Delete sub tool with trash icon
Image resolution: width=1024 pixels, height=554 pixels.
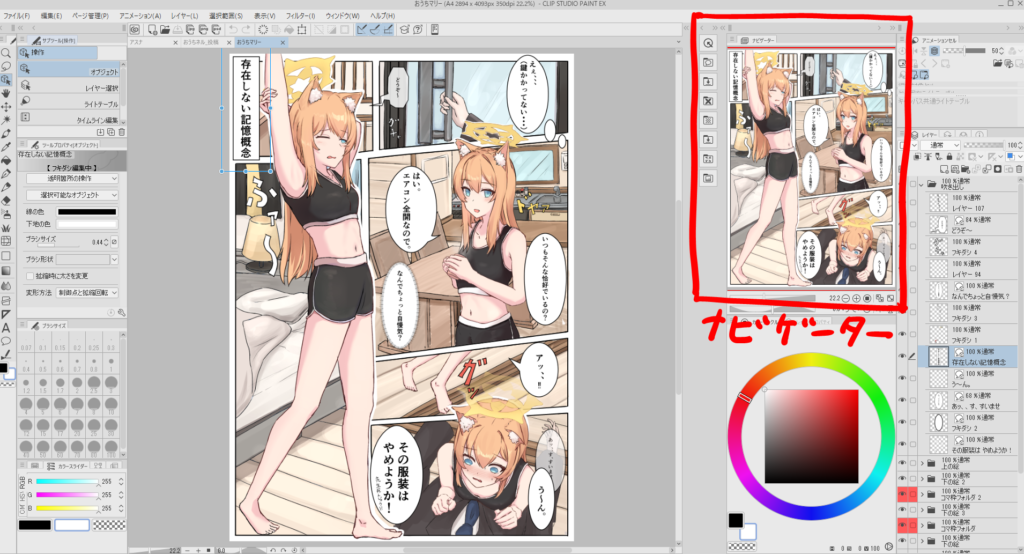tap(121, 132)
